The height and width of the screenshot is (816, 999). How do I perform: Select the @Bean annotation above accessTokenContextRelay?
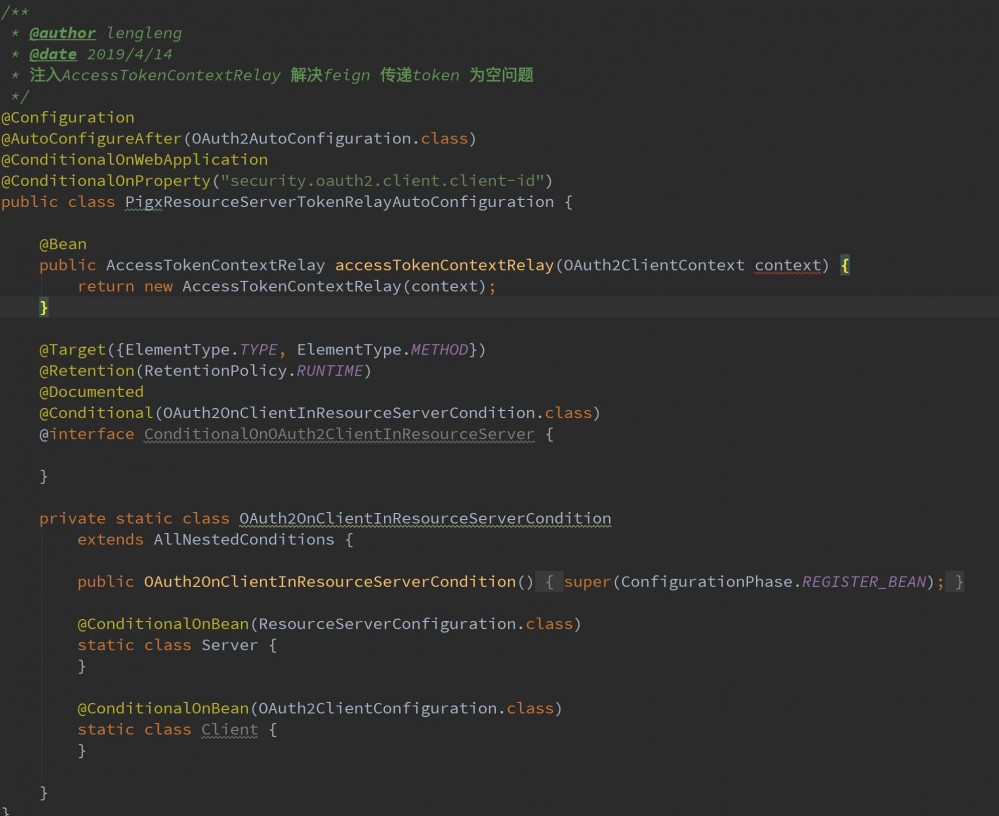pos(62,243)
